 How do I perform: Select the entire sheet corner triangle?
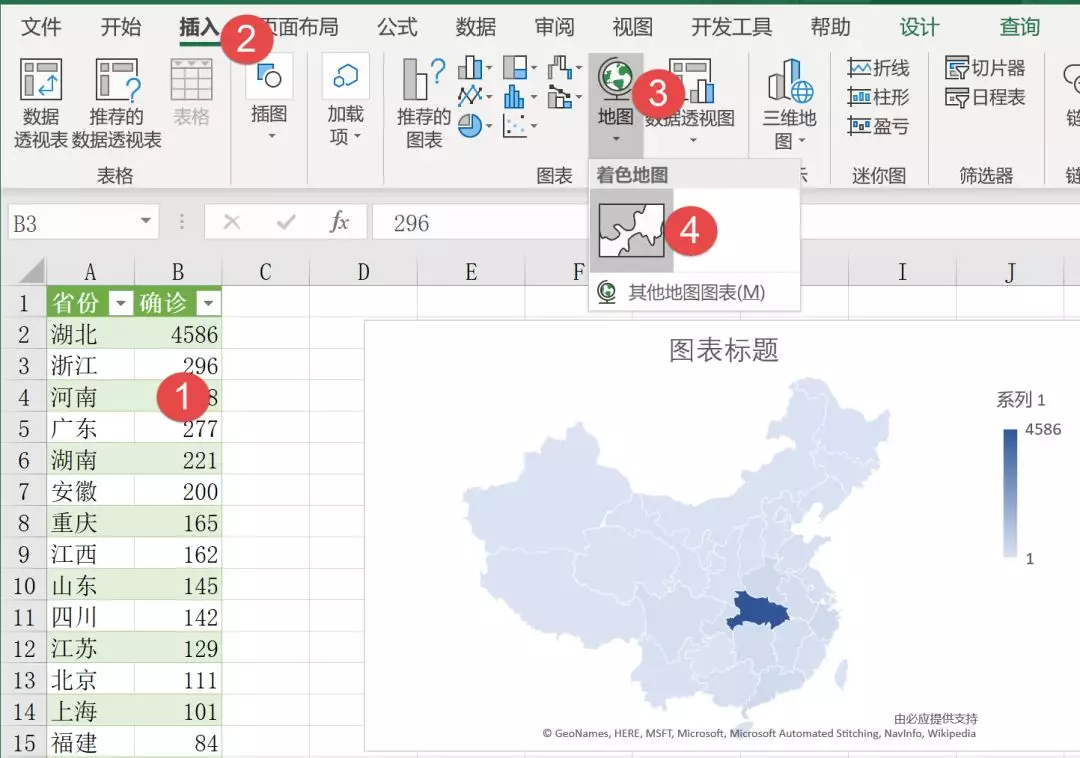[x=32, y=271]
